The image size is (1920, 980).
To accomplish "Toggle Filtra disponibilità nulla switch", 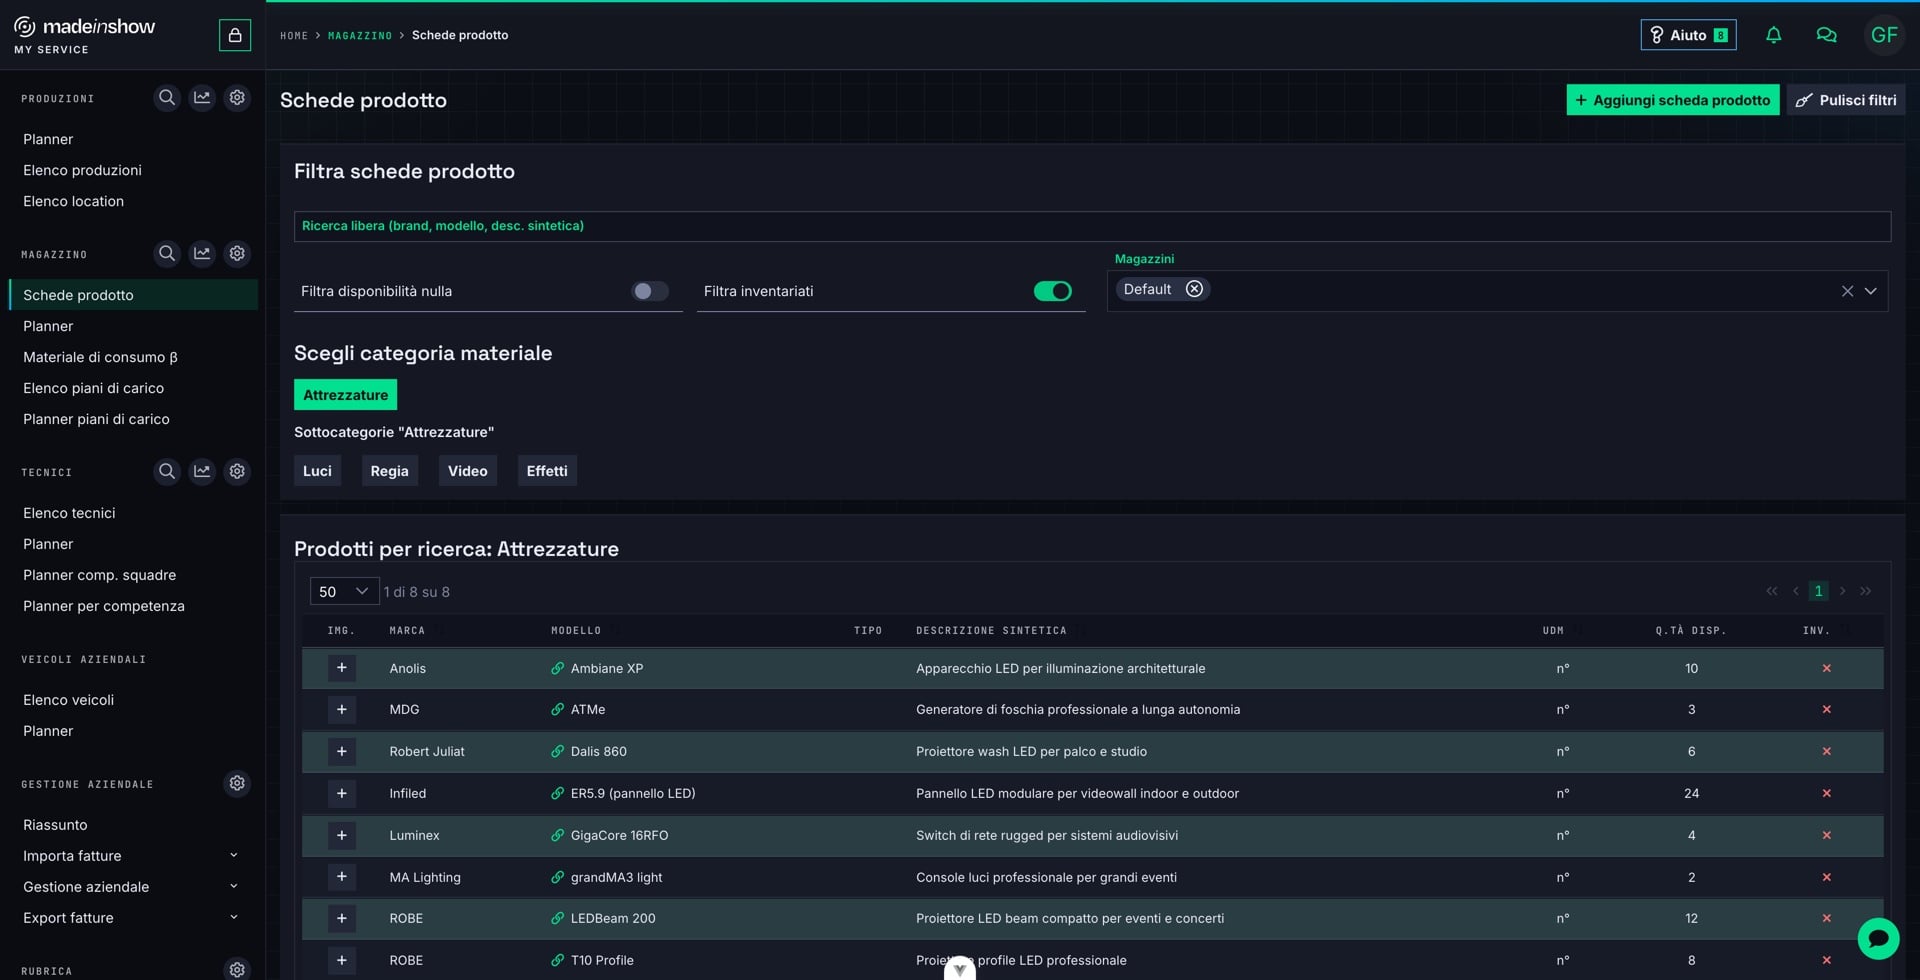I will coord(650,291).
